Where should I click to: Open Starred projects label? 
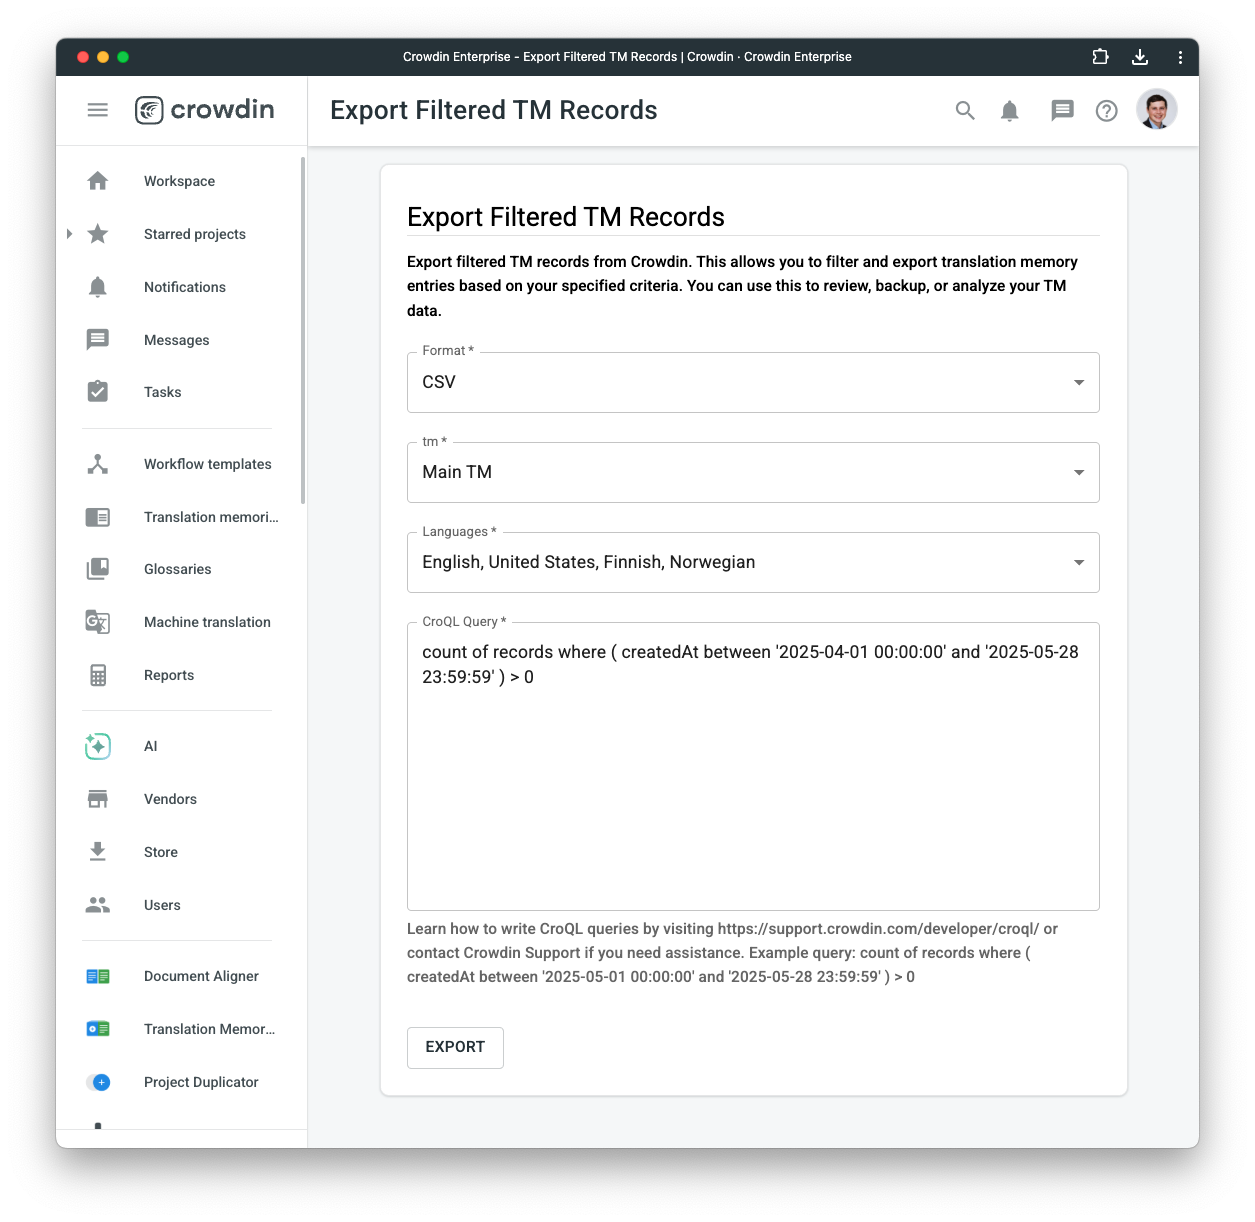195,234
